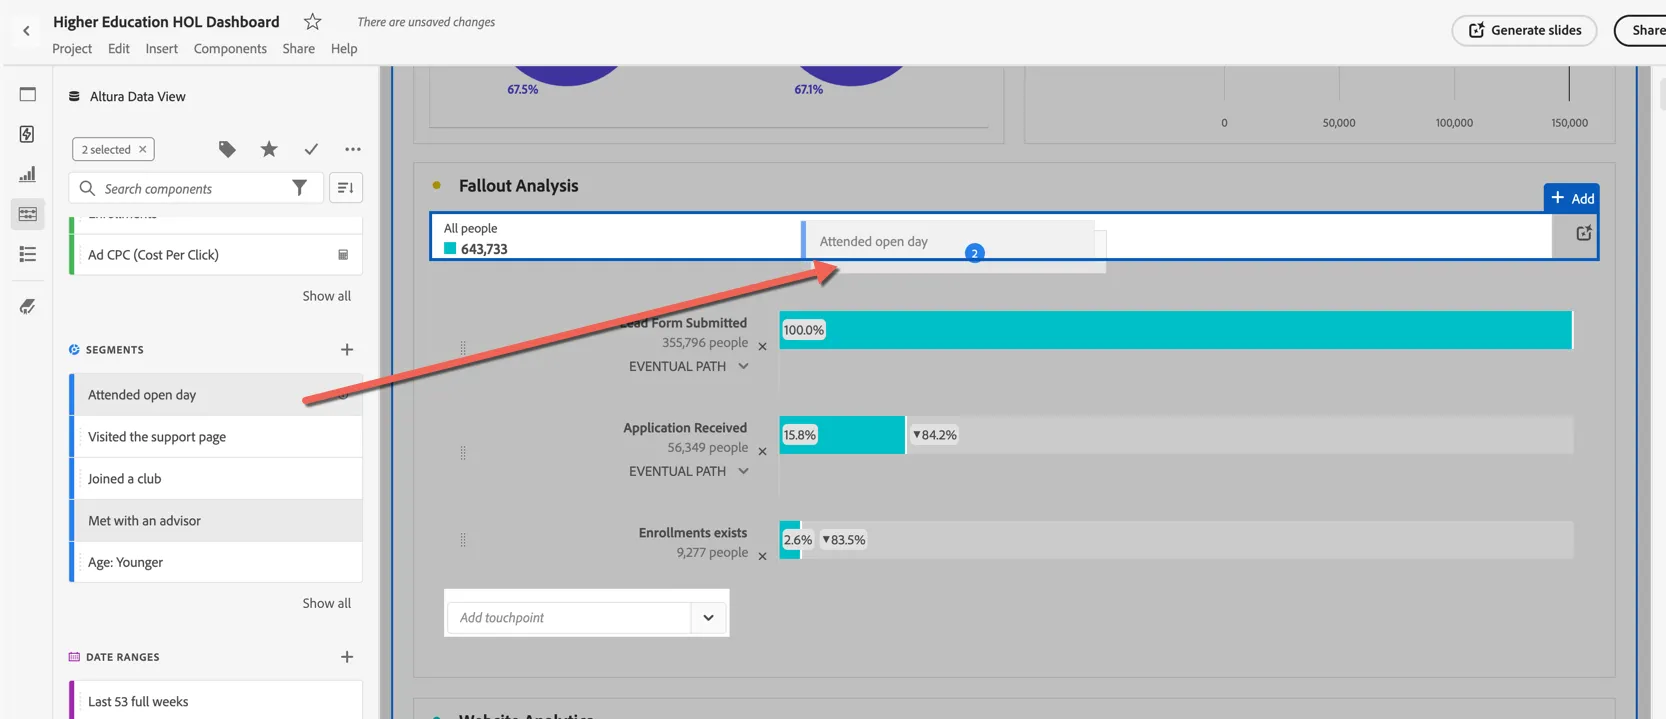Go back using the top-left arrow
The image size is (1666, 719).
(26, 31)
